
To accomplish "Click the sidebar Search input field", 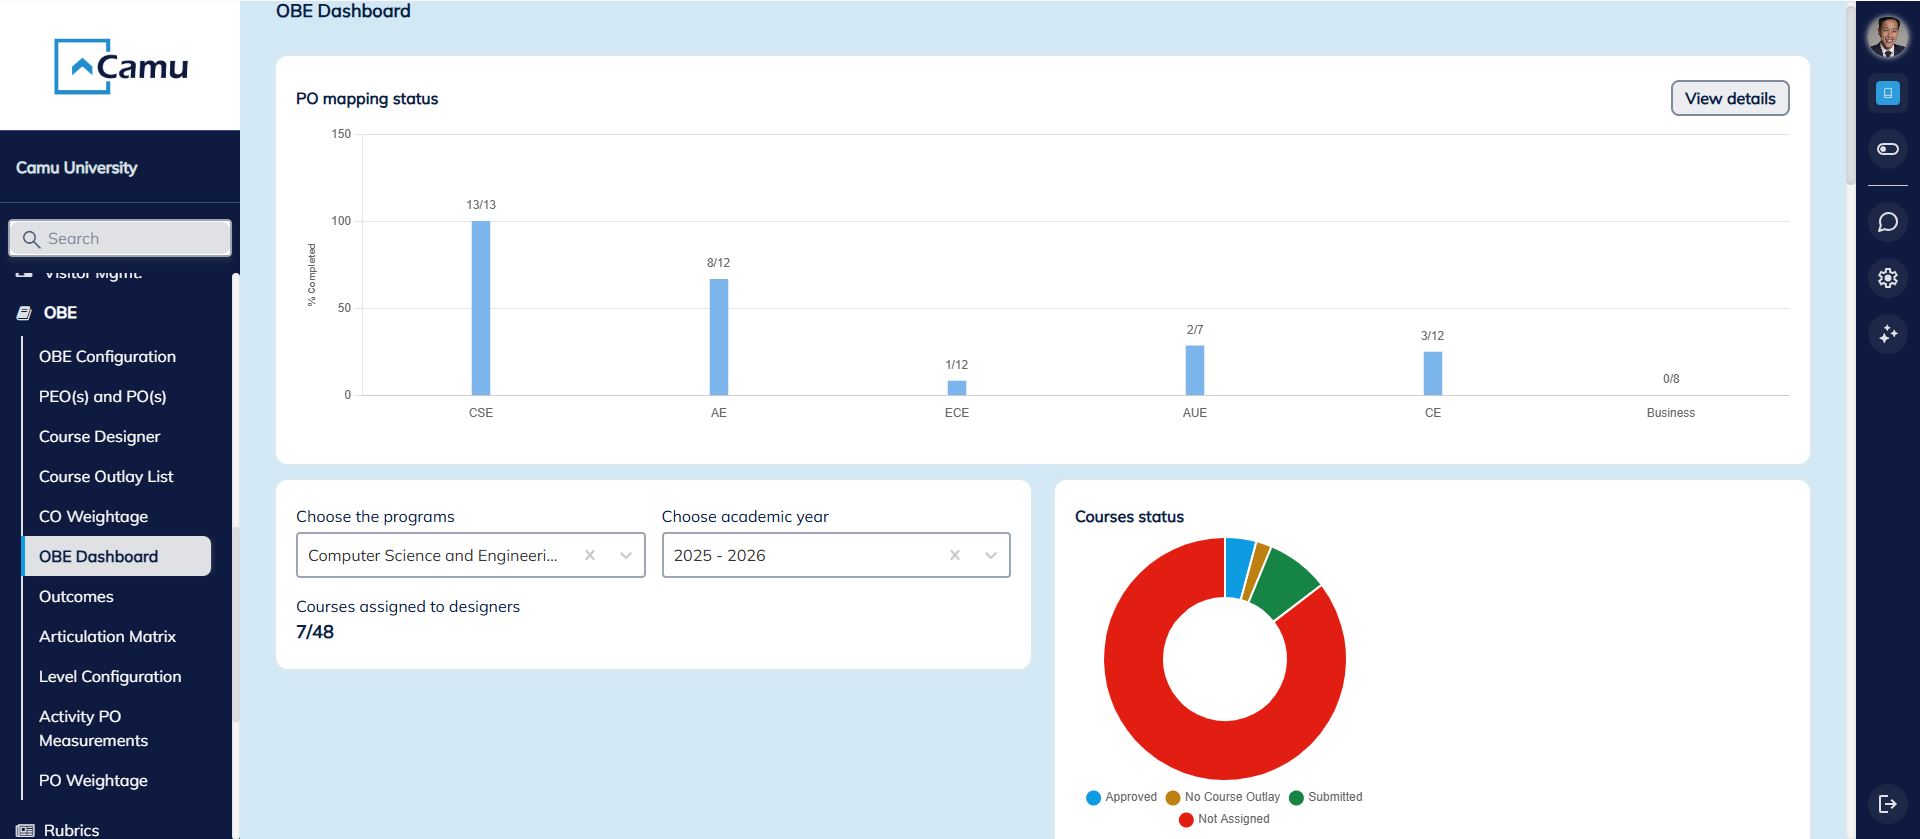I will click(120, 239).
